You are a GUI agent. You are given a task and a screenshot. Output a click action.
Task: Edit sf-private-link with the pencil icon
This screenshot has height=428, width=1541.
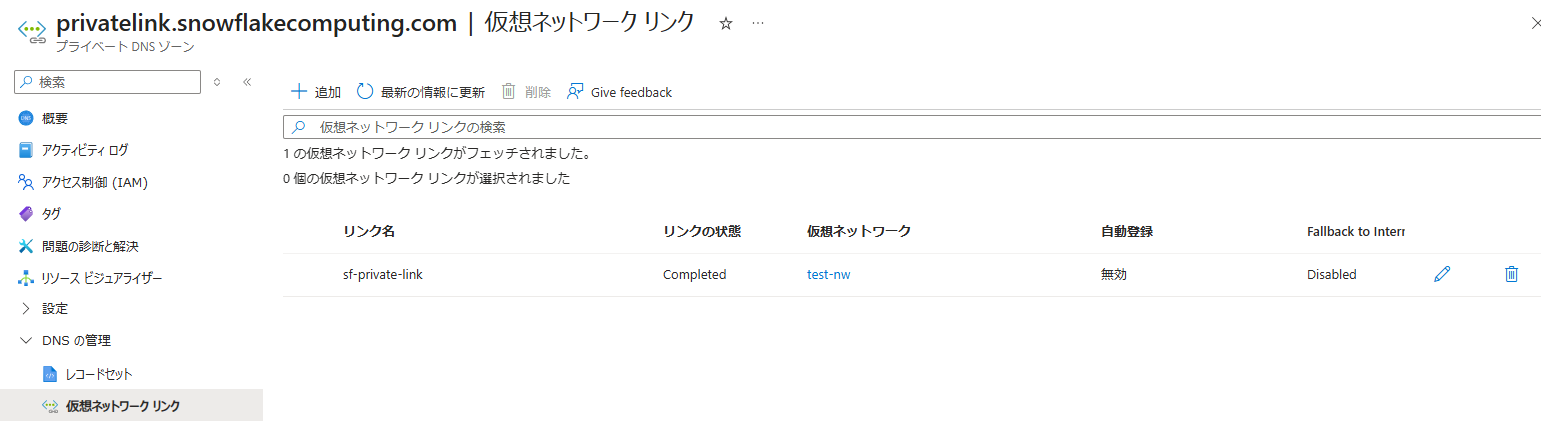point(1442,274)
